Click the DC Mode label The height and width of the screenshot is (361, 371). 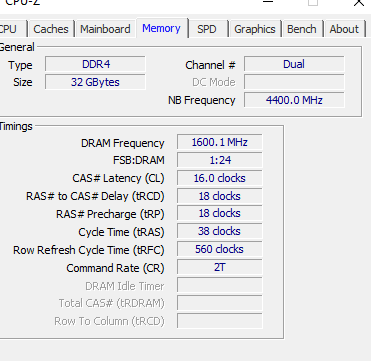(x=214, y=82)
